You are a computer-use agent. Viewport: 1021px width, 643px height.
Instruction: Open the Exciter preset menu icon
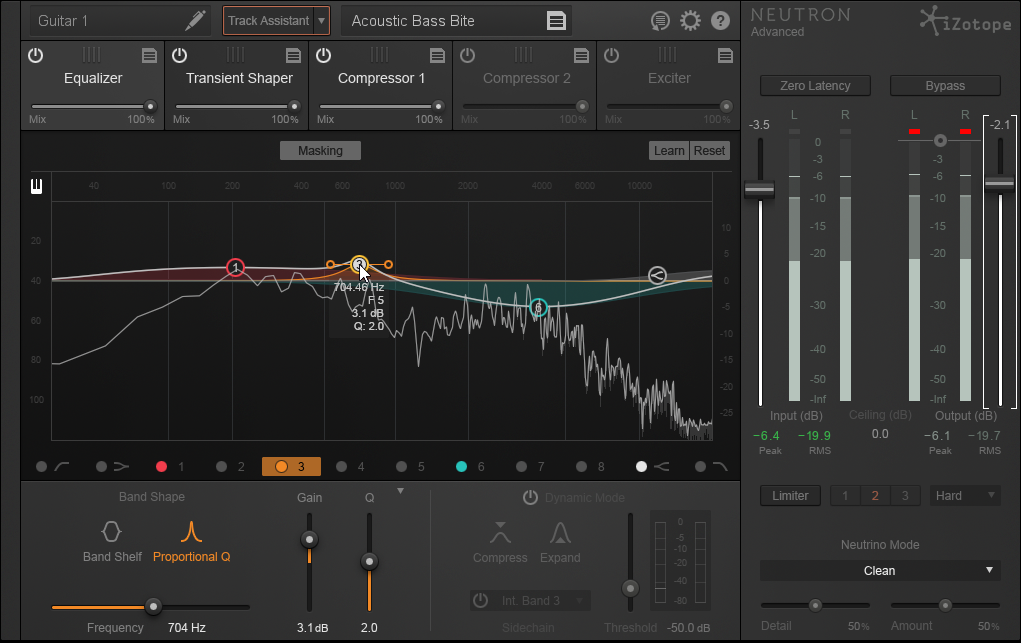725,56
